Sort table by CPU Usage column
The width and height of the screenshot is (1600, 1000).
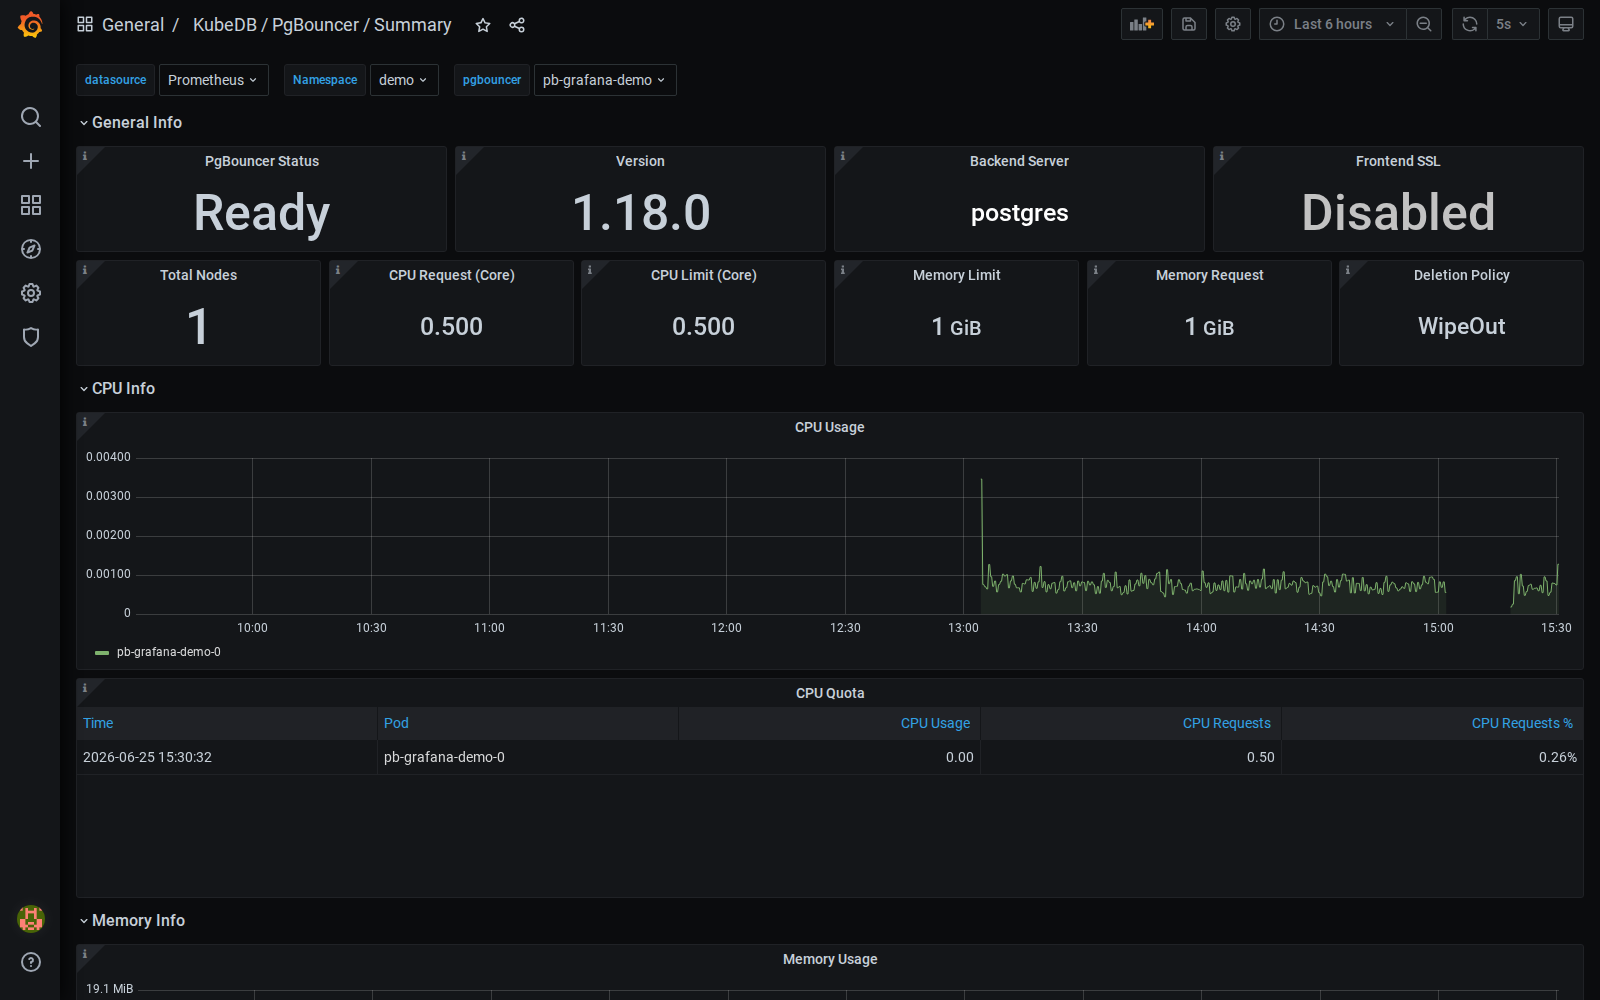click(x=935, y=723)
